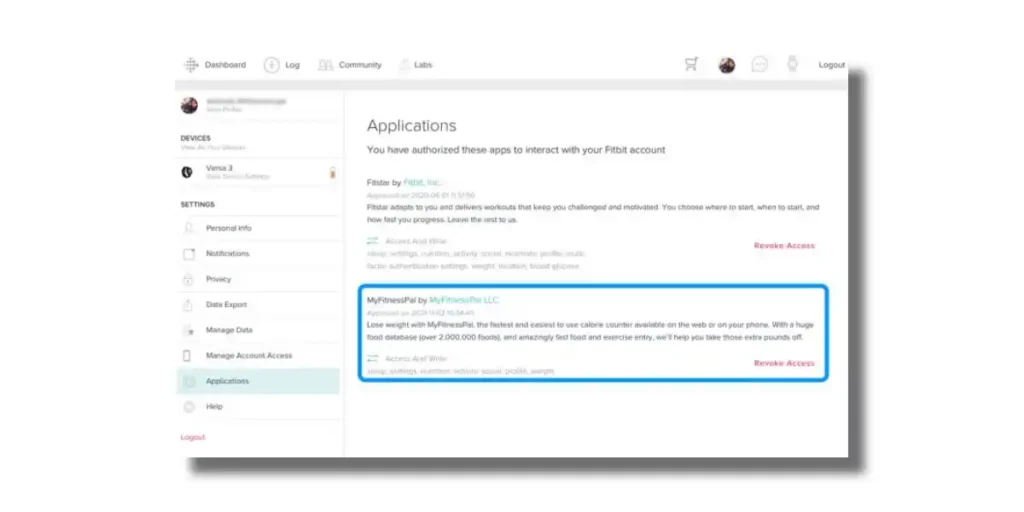Click the sidebar profile picture
The image size is (1024, 512).
coord(189,105)
